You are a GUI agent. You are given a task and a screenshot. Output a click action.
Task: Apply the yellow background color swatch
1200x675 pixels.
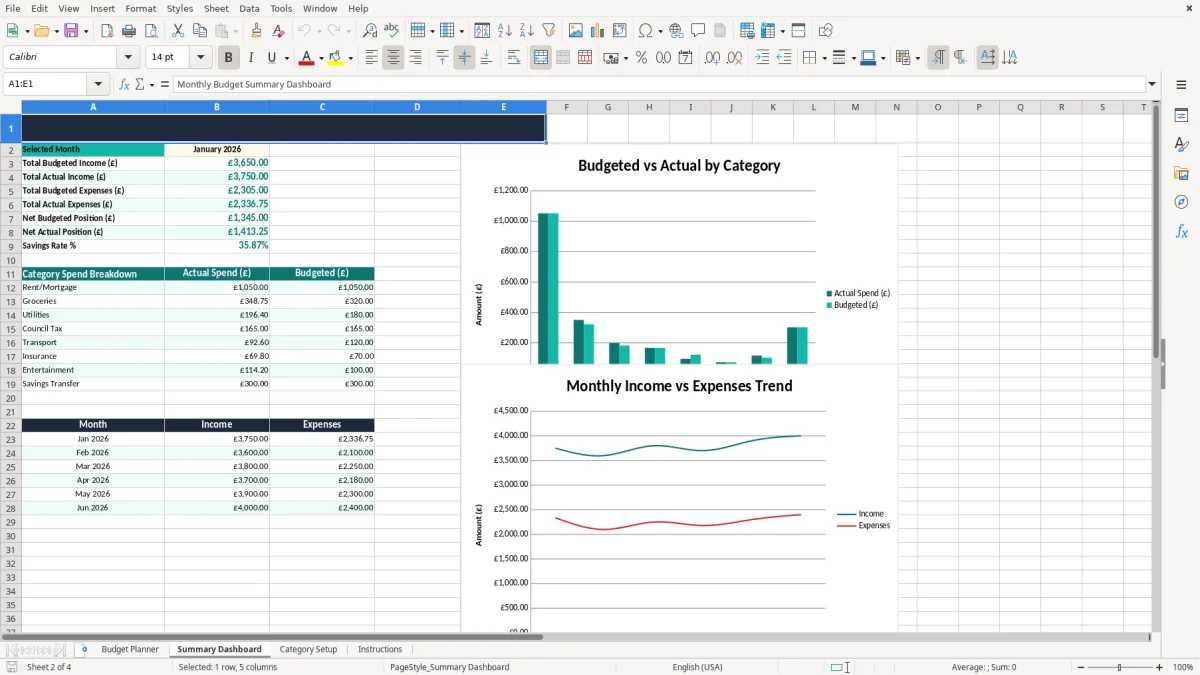[x=336, y=58]
